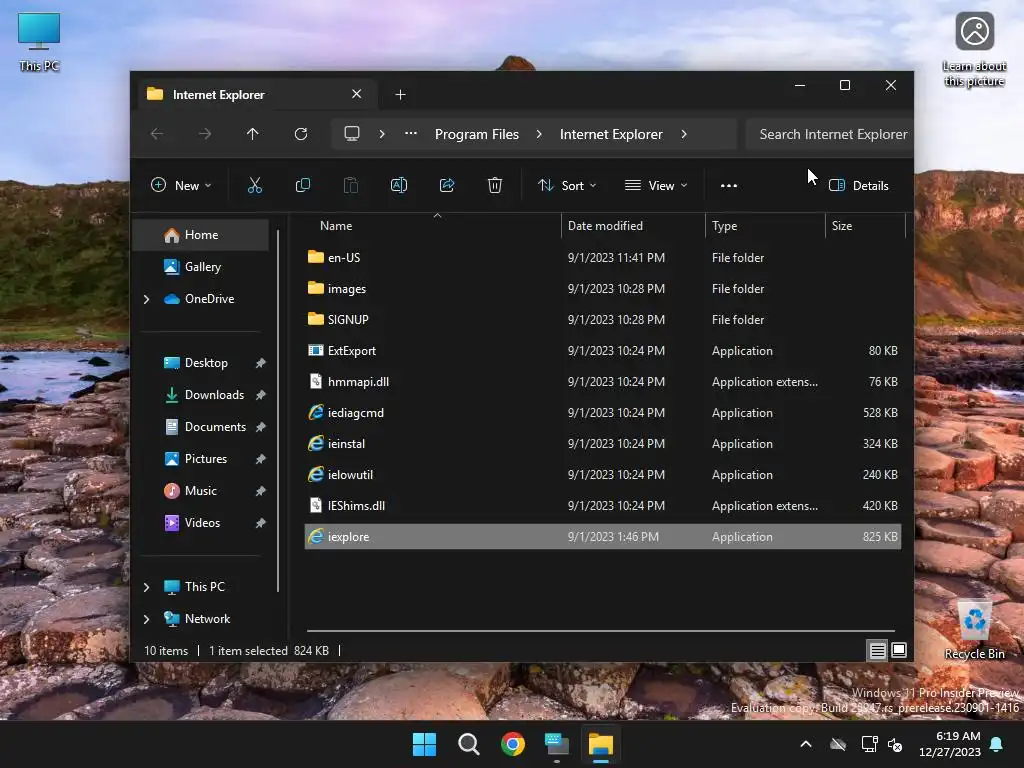
Task: Open the New dropdown
Action: click(181, 185)
